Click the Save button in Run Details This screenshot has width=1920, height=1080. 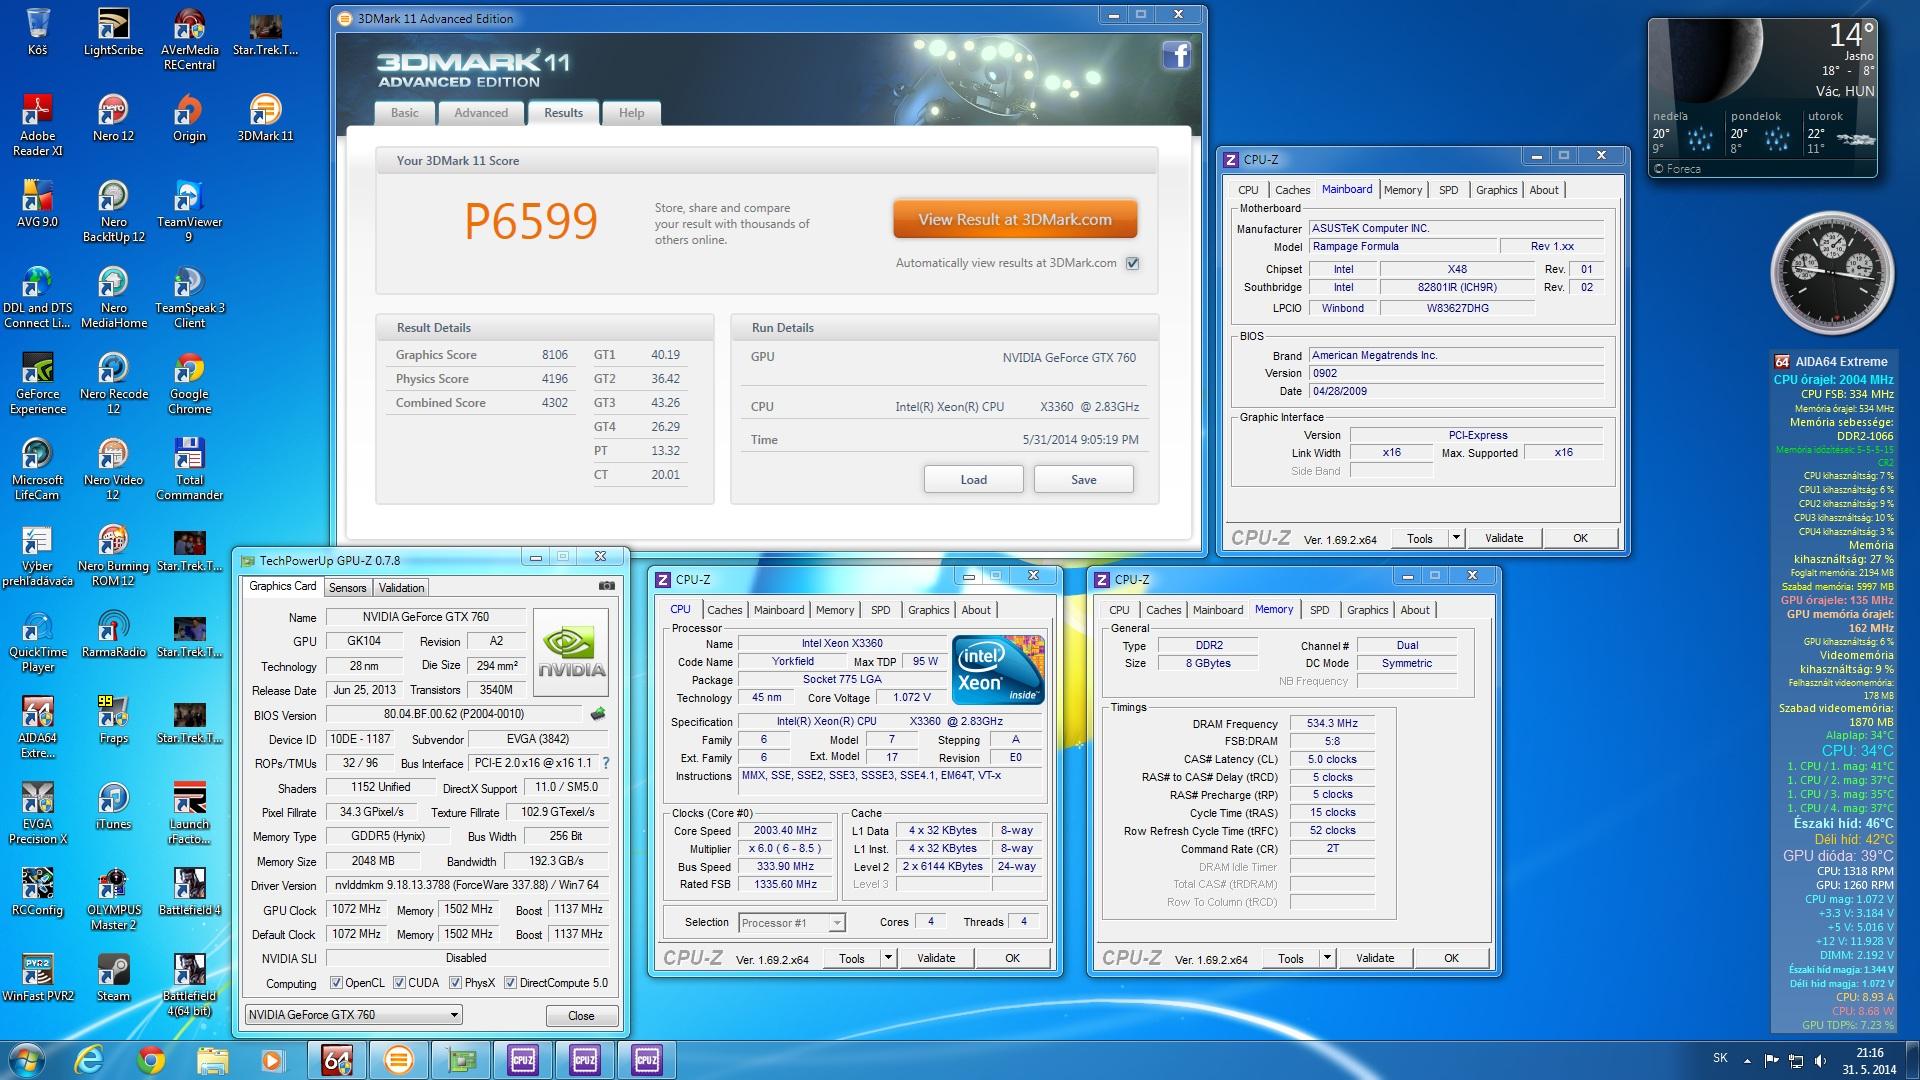click(1083, 480)
